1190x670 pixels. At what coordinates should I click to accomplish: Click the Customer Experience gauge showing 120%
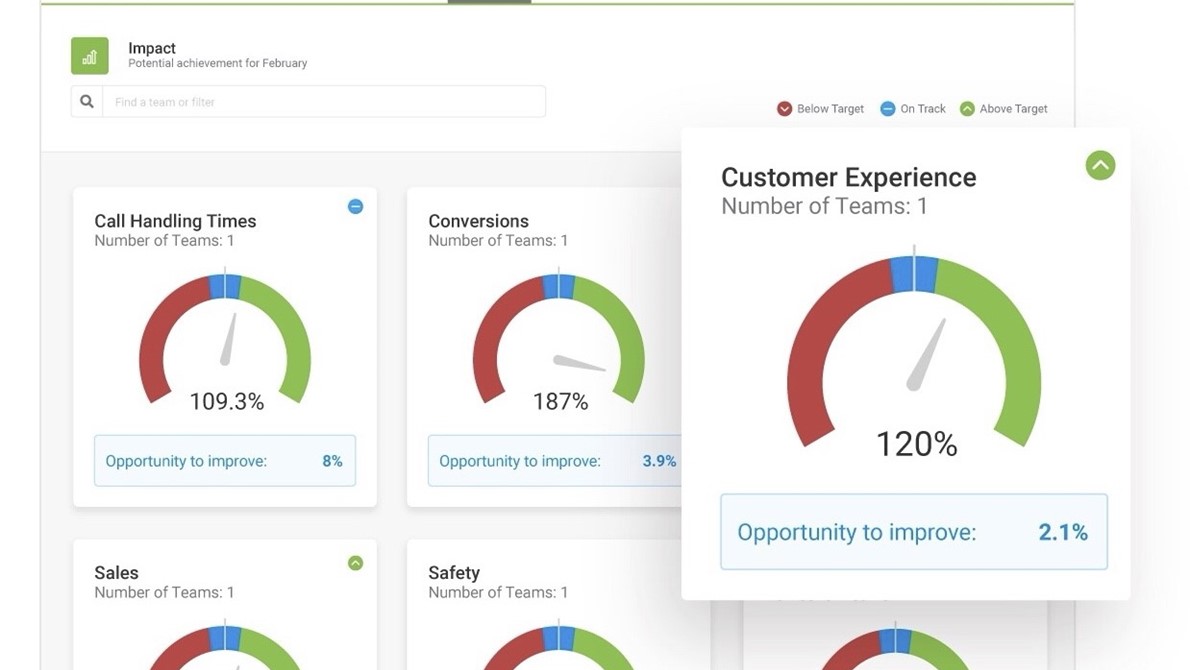[914, 355]
